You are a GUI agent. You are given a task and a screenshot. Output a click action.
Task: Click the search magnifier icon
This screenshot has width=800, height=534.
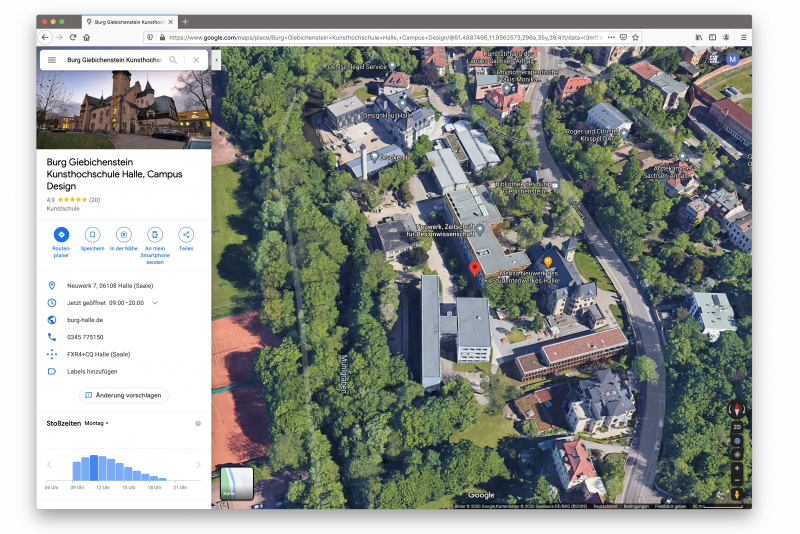tap(173, 60)
